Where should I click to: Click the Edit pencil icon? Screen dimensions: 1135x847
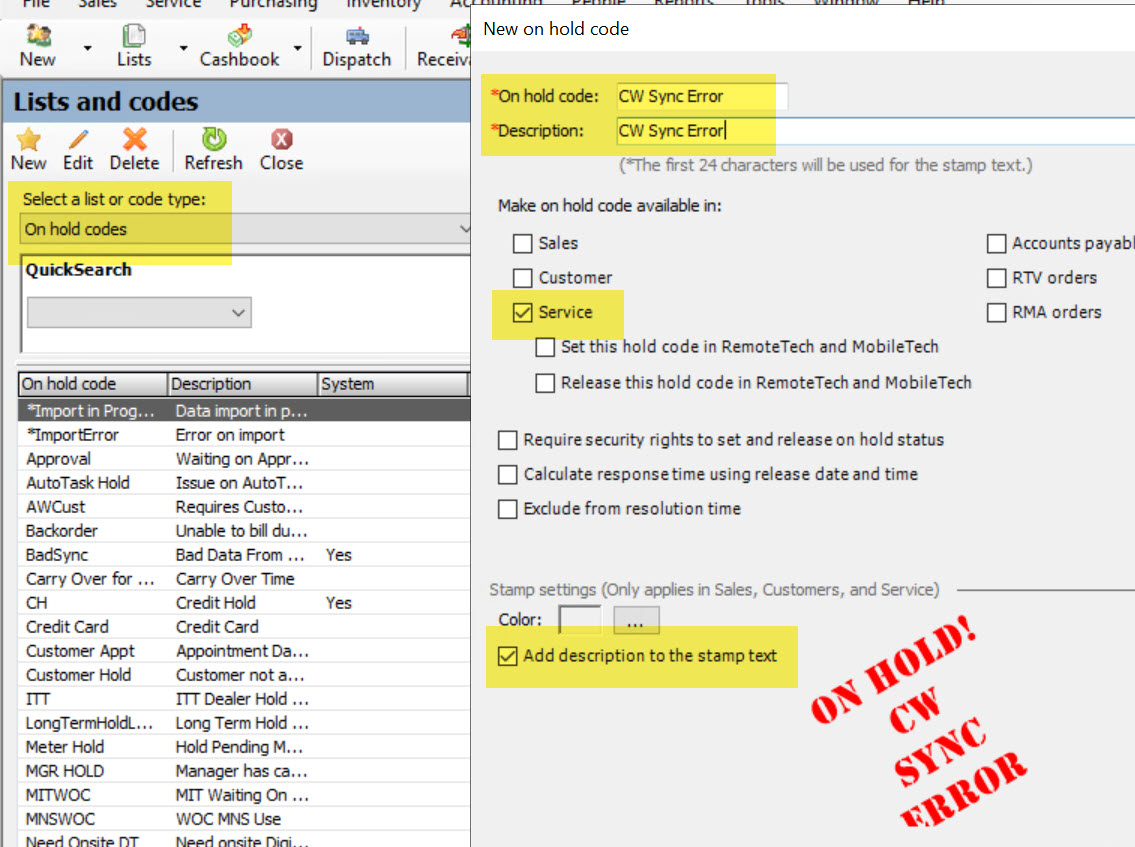77,149
